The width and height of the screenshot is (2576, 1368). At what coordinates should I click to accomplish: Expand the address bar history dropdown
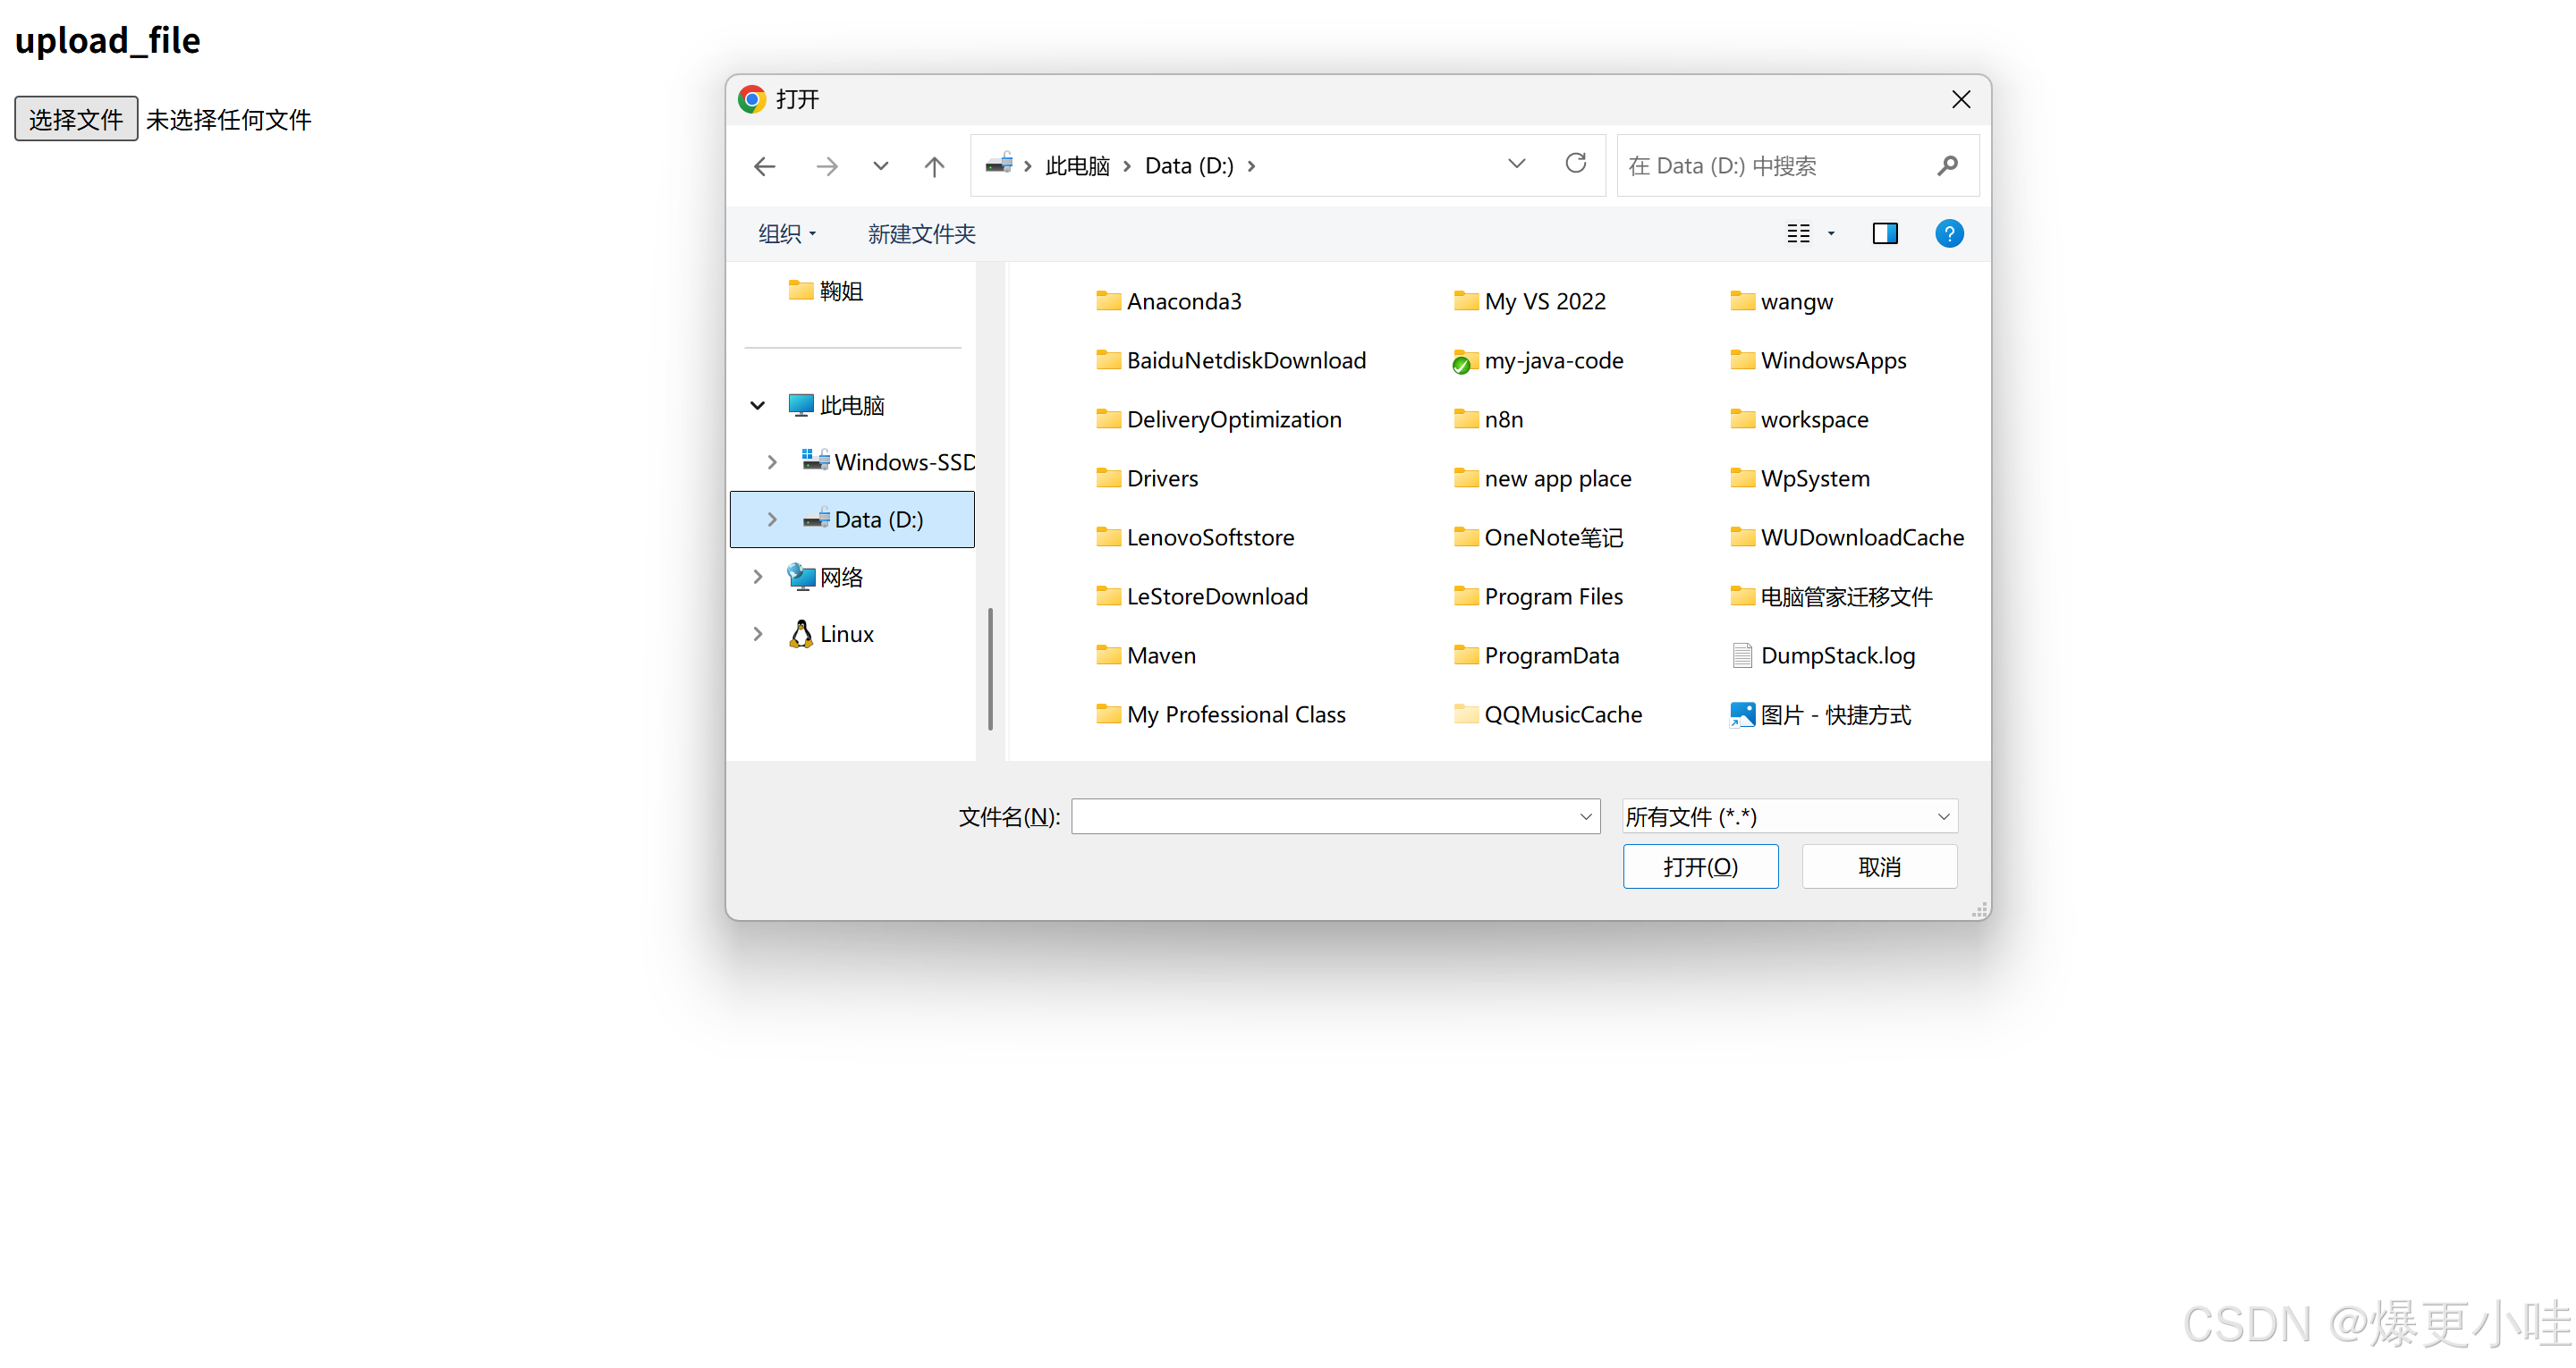coord(1516,164)
